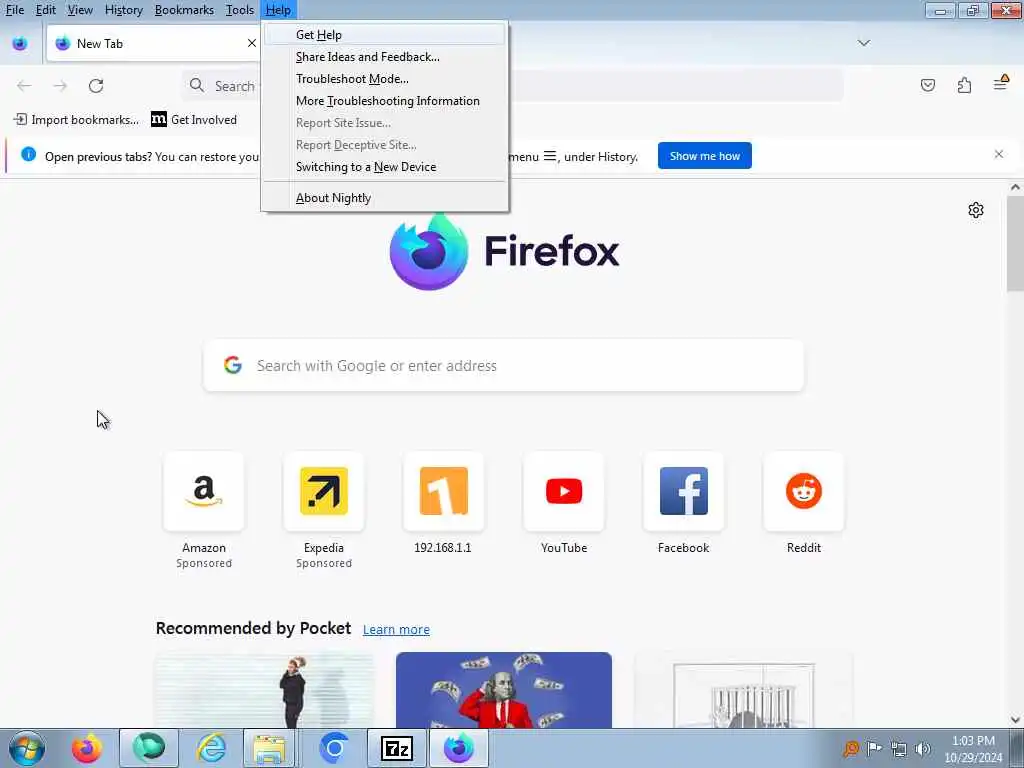This screenshot has width=1024, height=768.
Task: Close the Help menu via its title
Action: click(278, 10)
